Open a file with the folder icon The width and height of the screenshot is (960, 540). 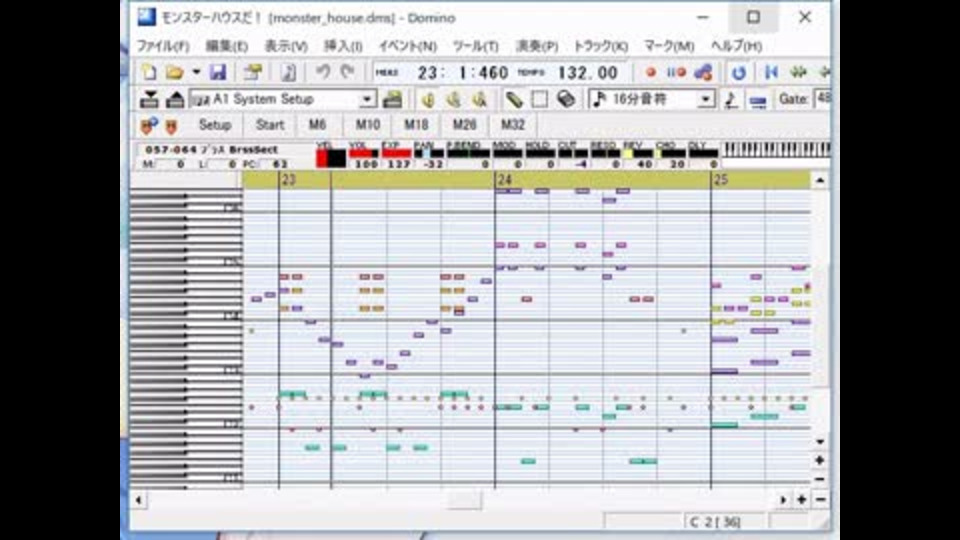point(174,72)
